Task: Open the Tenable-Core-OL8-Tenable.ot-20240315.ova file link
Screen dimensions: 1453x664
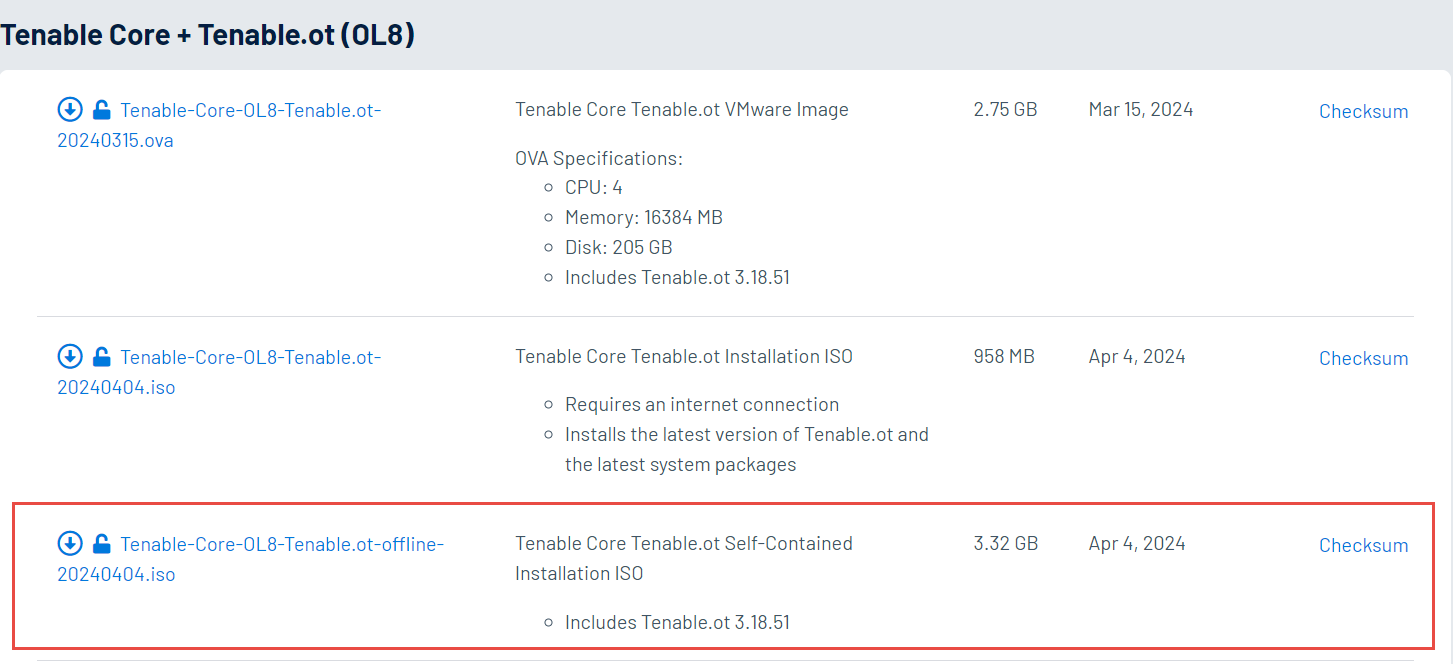Action: (x=250, y=110)
